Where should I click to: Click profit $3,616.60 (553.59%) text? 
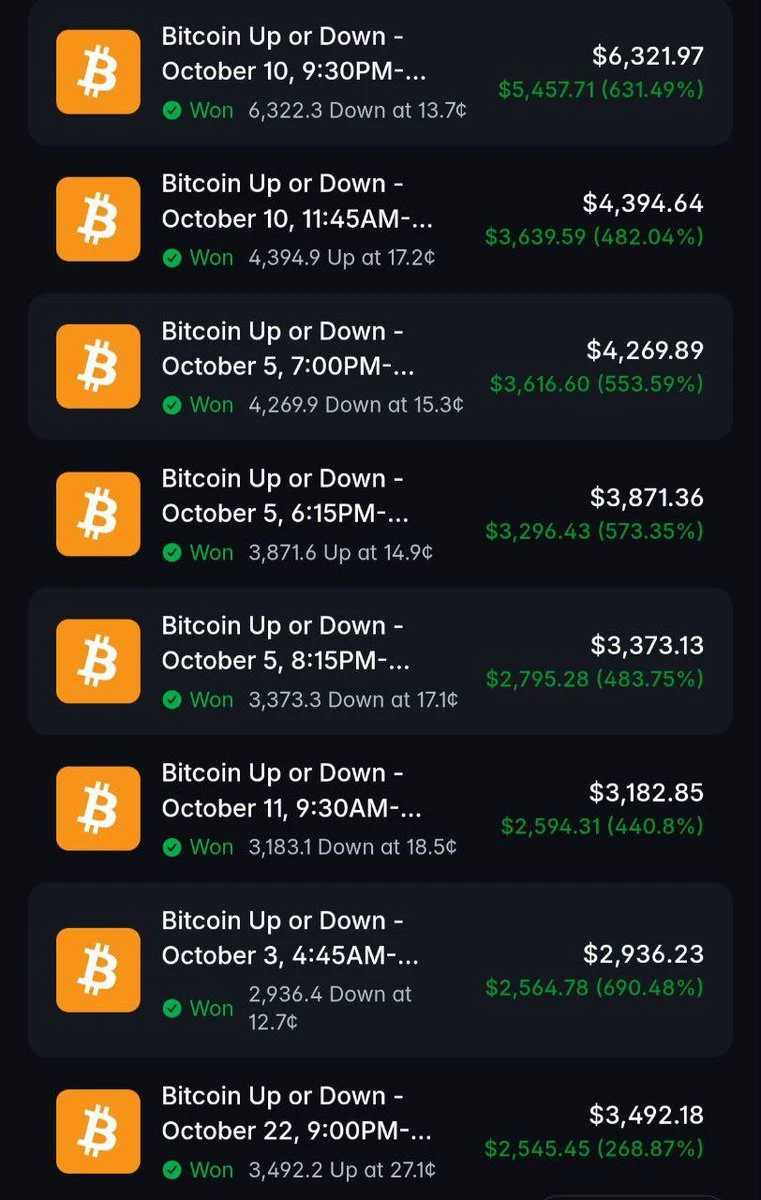pos(597,384)
